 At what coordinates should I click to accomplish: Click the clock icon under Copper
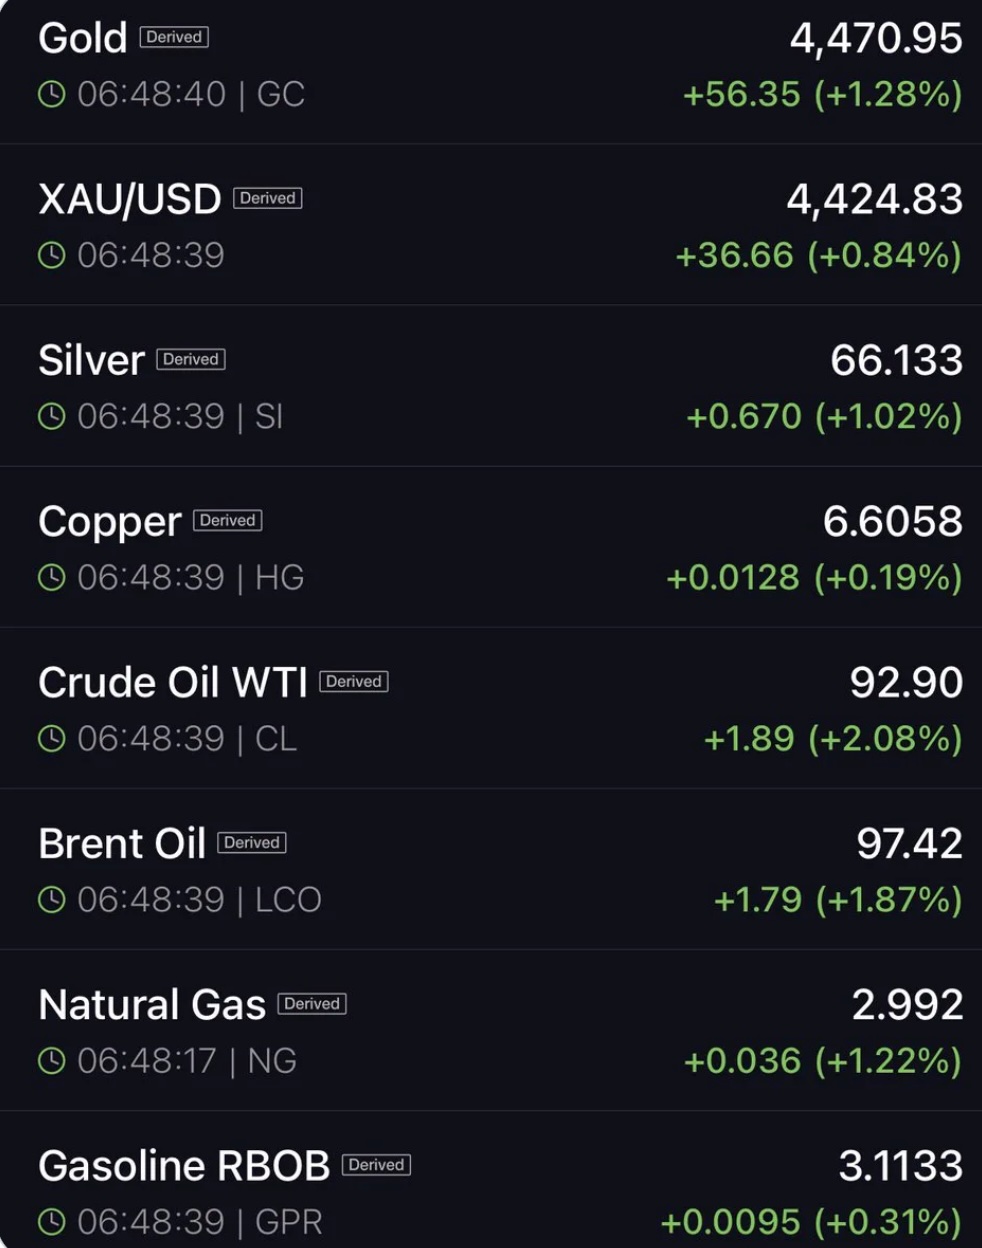[52, 577]
